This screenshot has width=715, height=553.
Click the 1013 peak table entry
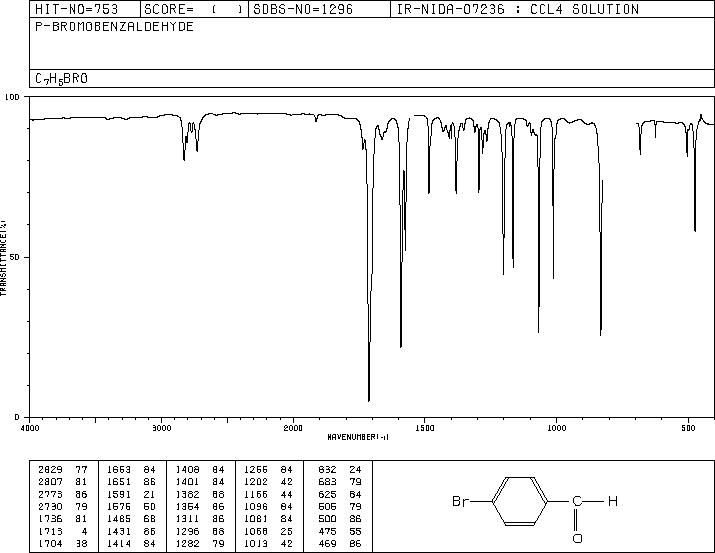[x=269, y=544]
